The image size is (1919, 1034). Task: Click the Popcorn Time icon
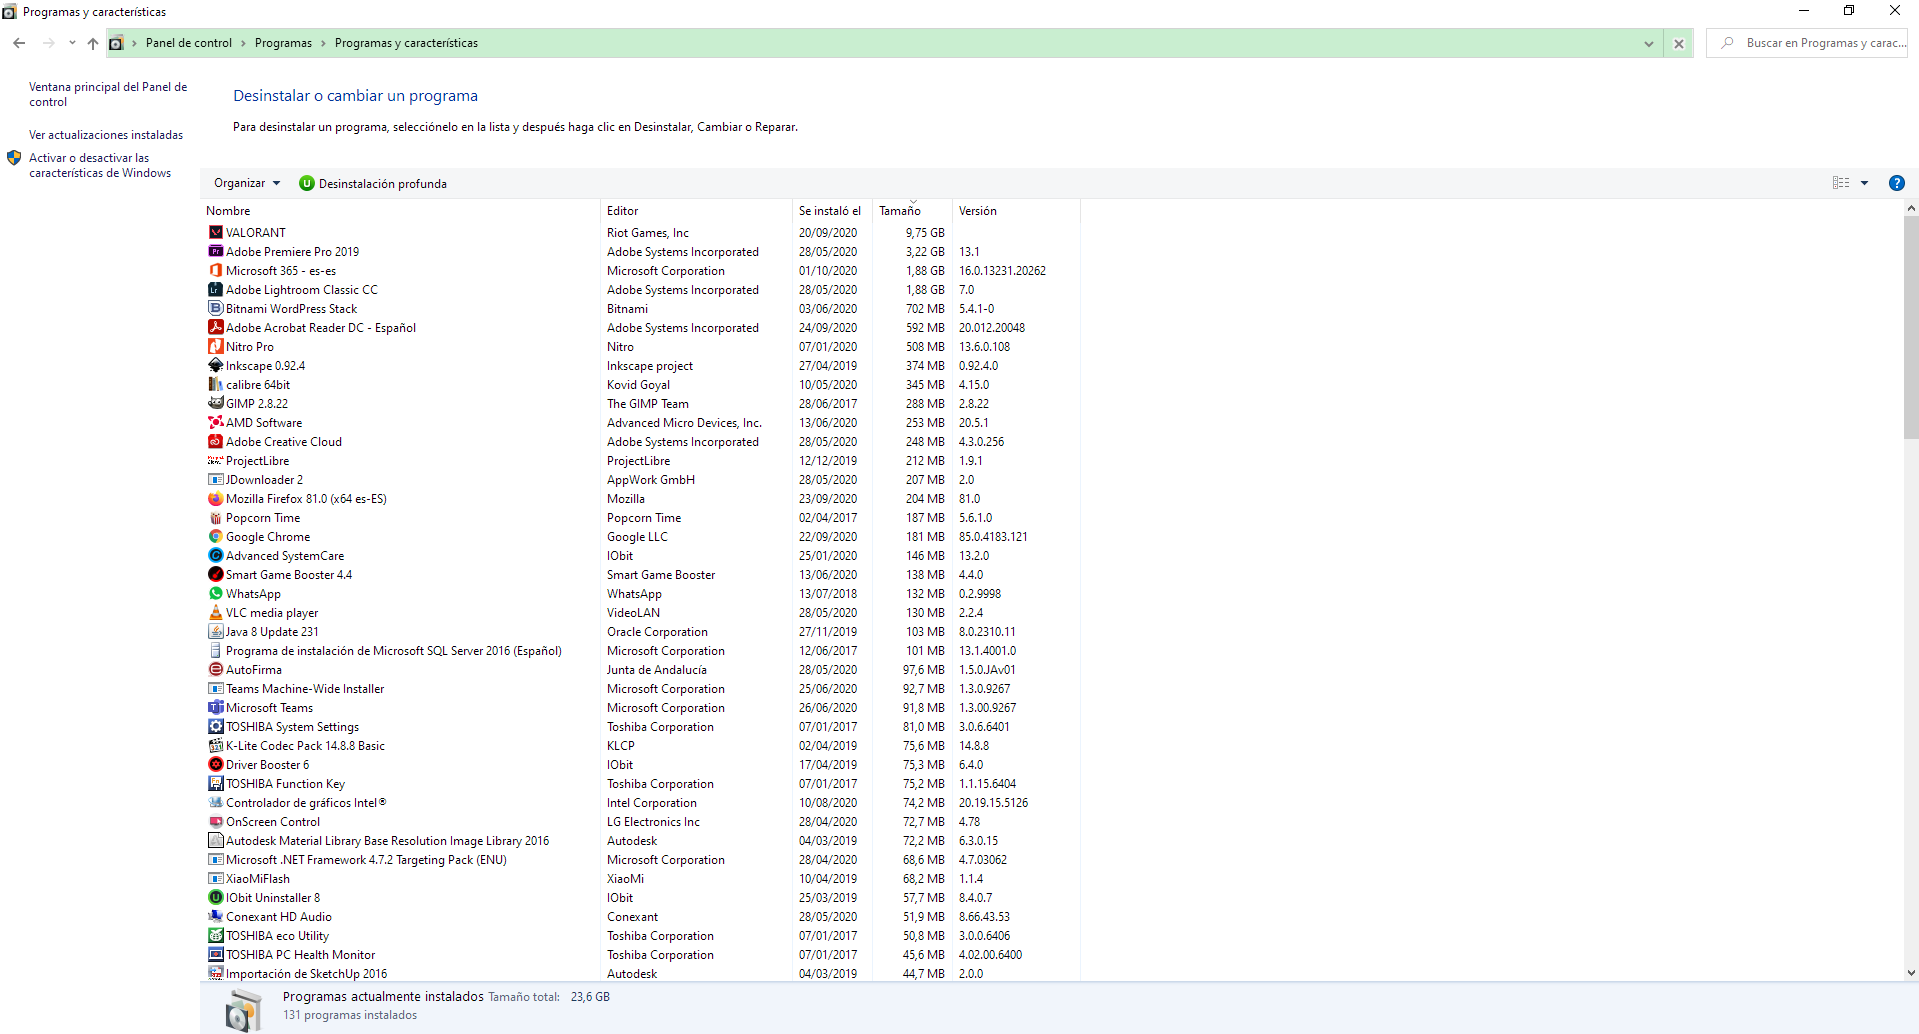tap(215, 517)
